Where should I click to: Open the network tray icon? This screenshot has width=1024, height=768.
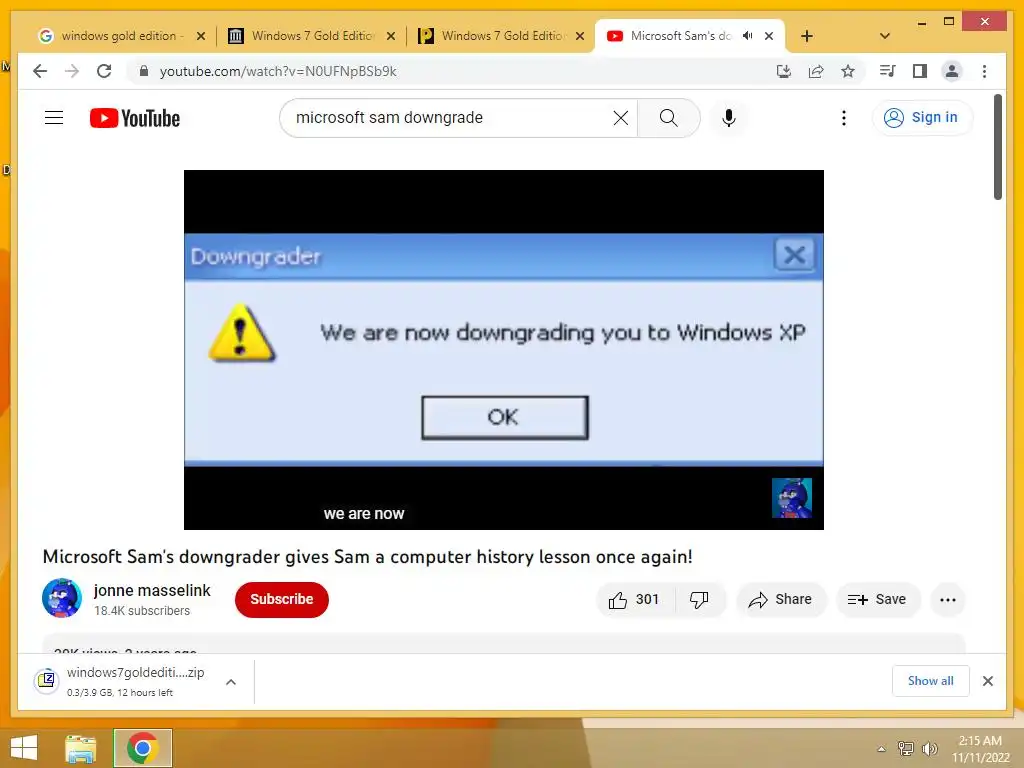tap(906, 748)
